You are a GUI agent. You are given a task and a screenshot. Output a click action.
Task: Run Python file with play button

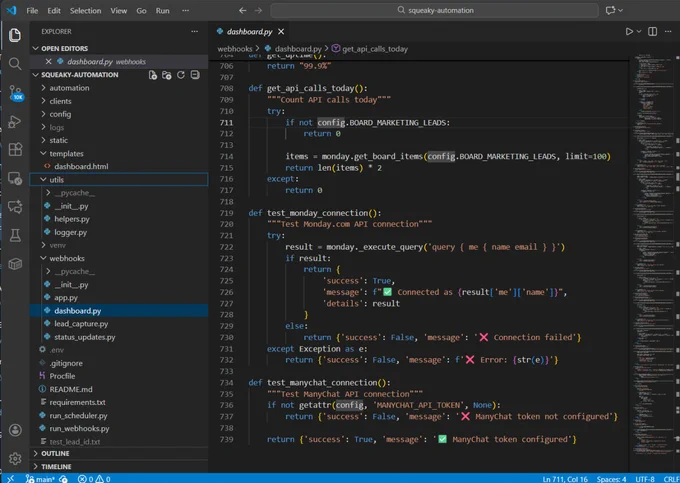[629, 32]
